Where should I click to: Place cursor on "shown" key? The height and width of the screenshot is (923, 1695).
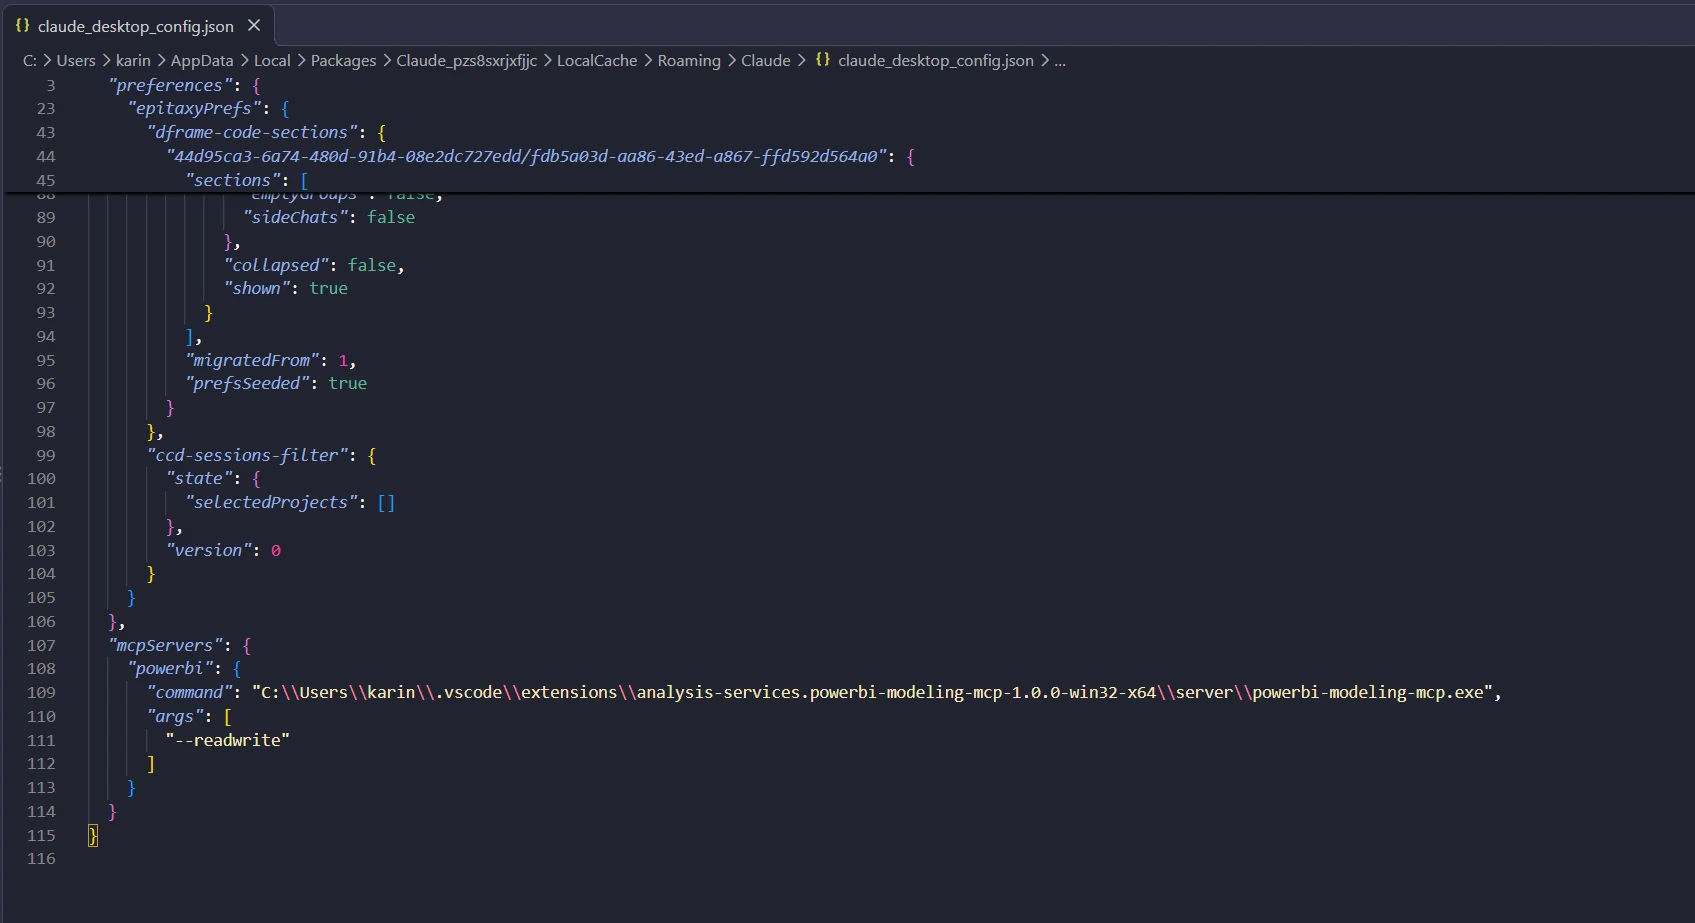click(x=257, y=288)
